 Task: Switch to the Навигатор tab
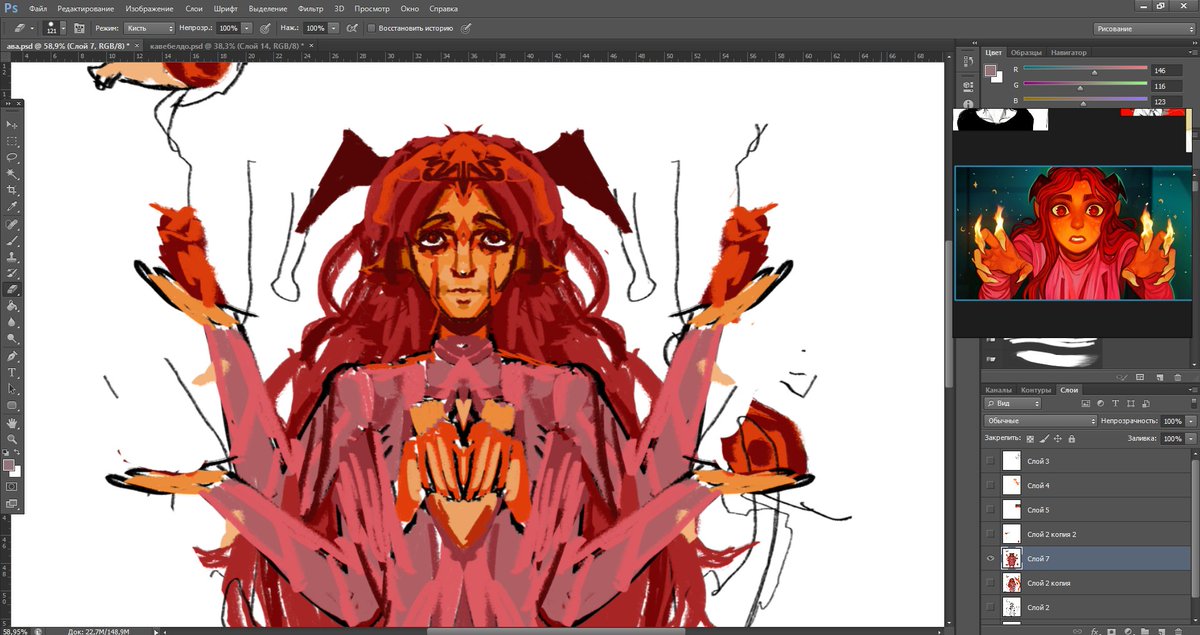pos(1068,52)
